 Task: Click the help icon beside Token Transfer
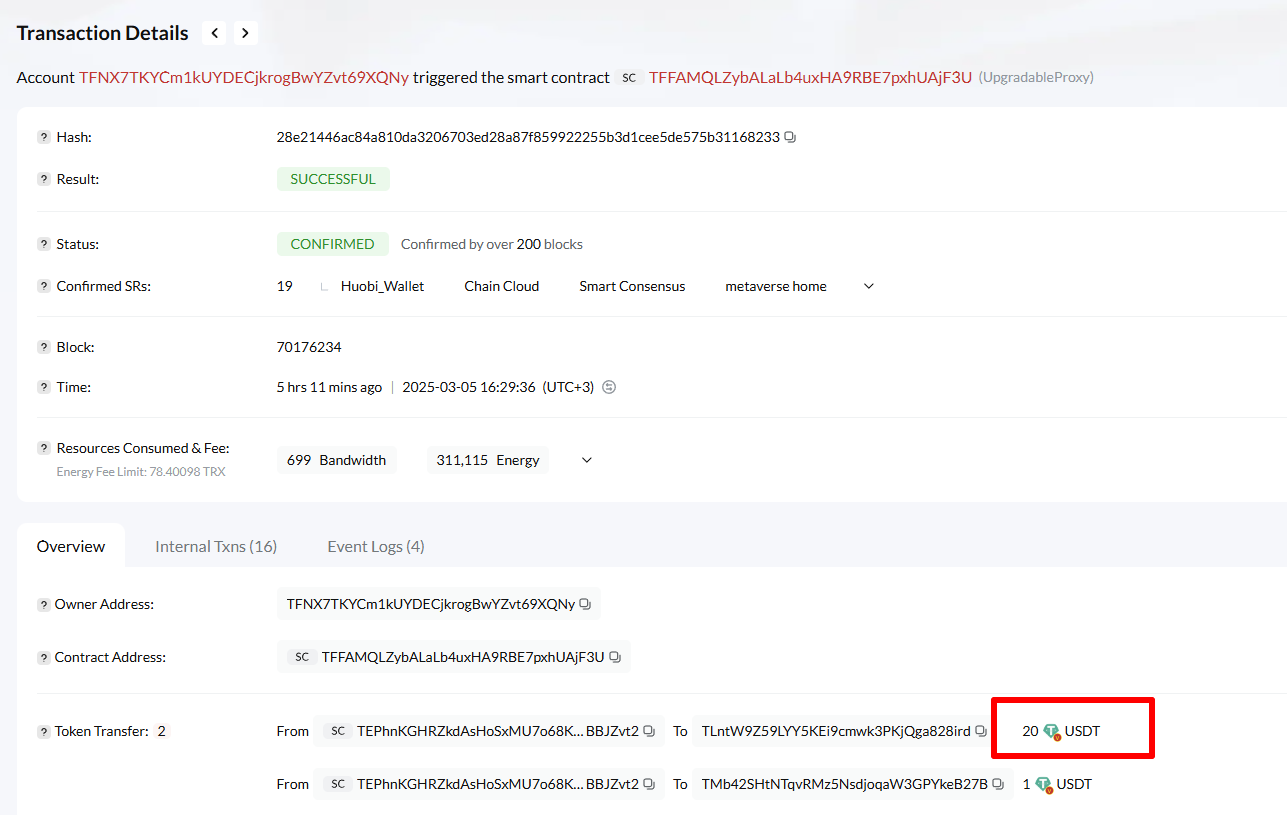point(44,731)
